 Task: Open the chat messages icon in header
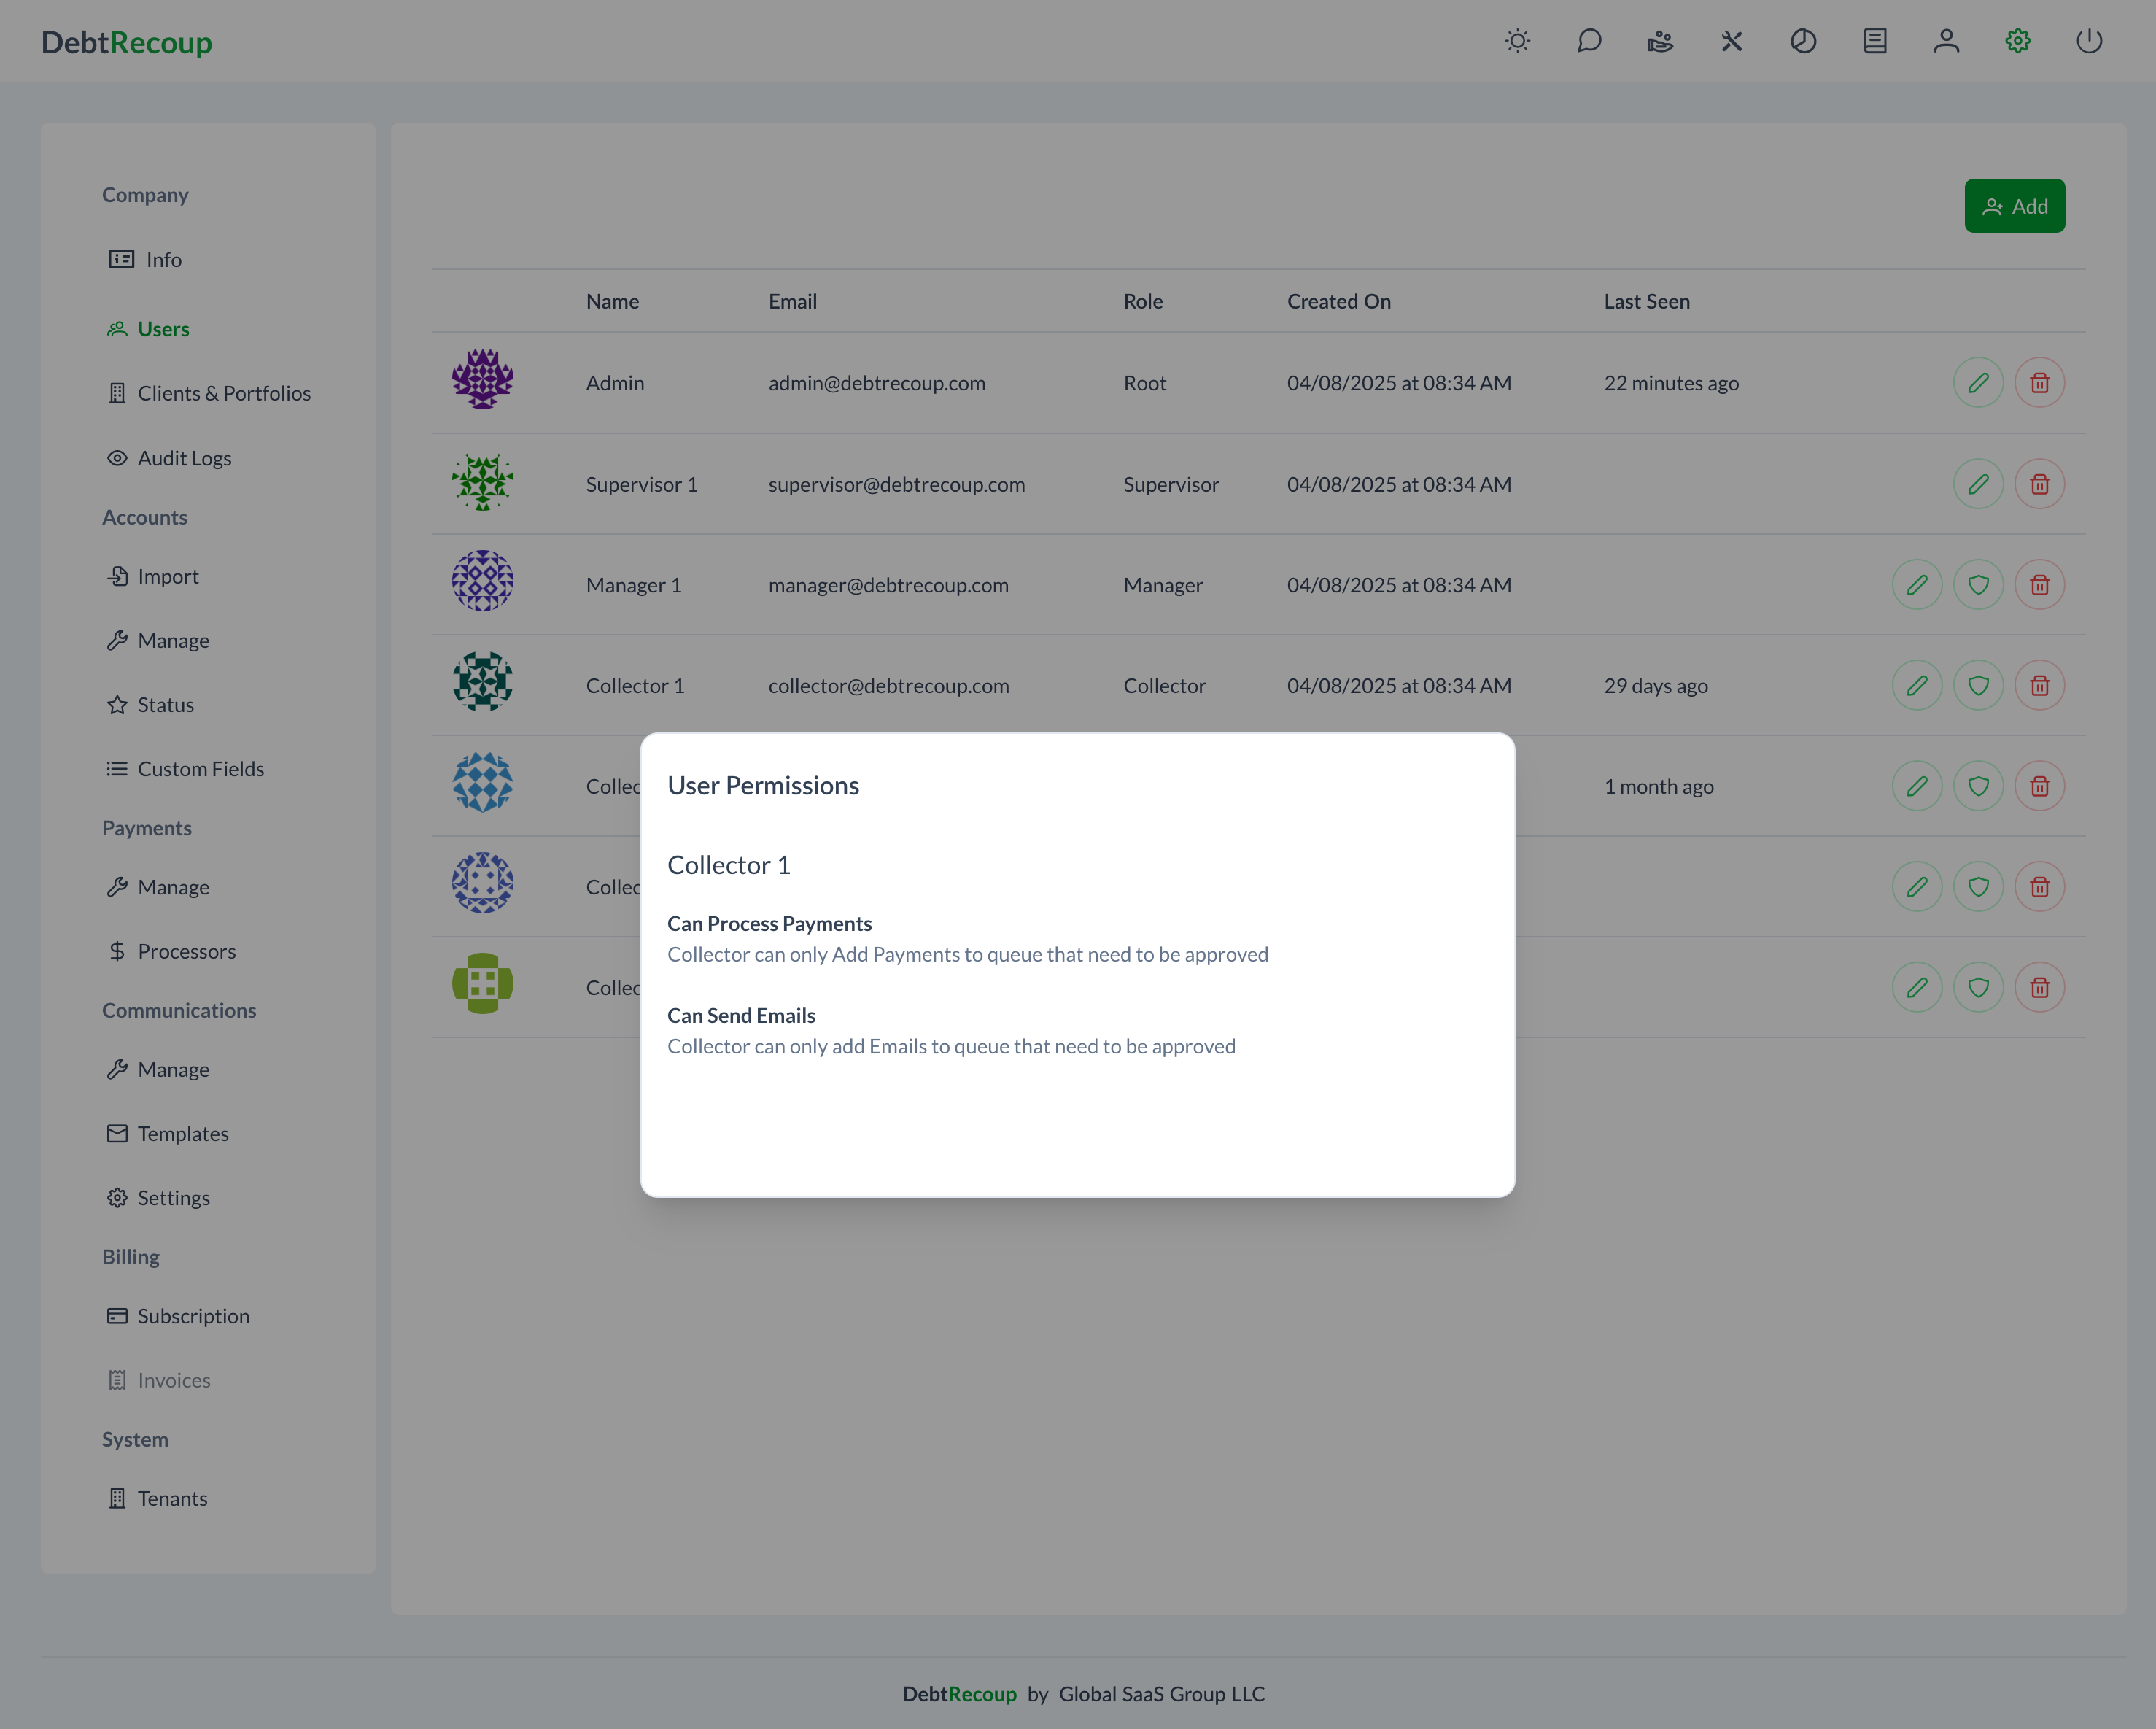(1589, 41)
